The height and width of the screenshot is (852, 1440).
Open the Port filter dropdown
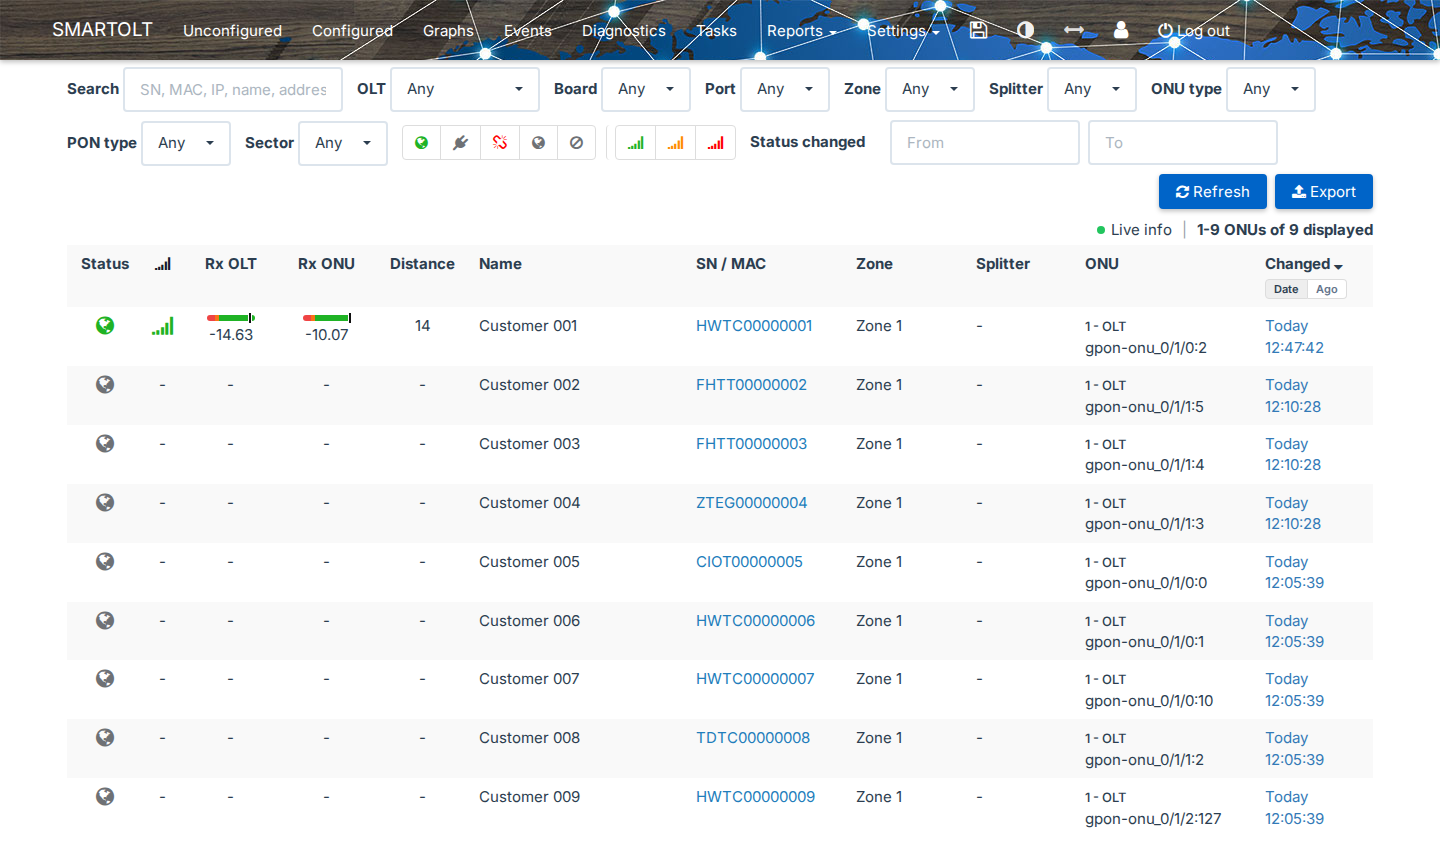pyautogui.click(x=785, y=89)
